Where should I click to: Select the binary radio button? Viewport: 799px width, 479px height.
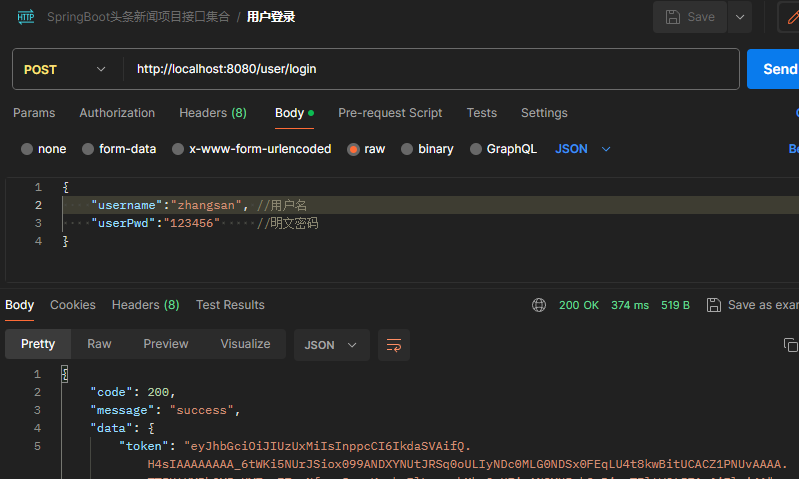click(x=407, y=149)
